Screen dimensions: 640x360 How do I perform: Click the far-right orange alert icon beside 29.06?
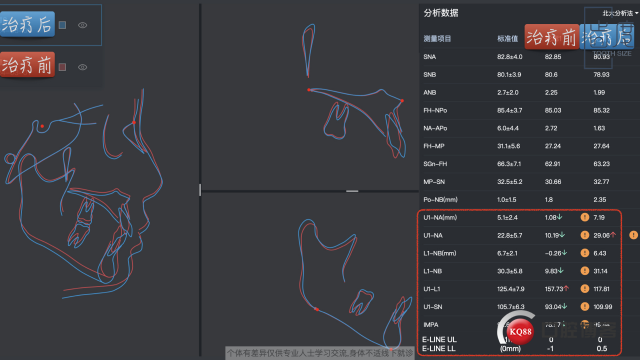click(x=633, y=235)
